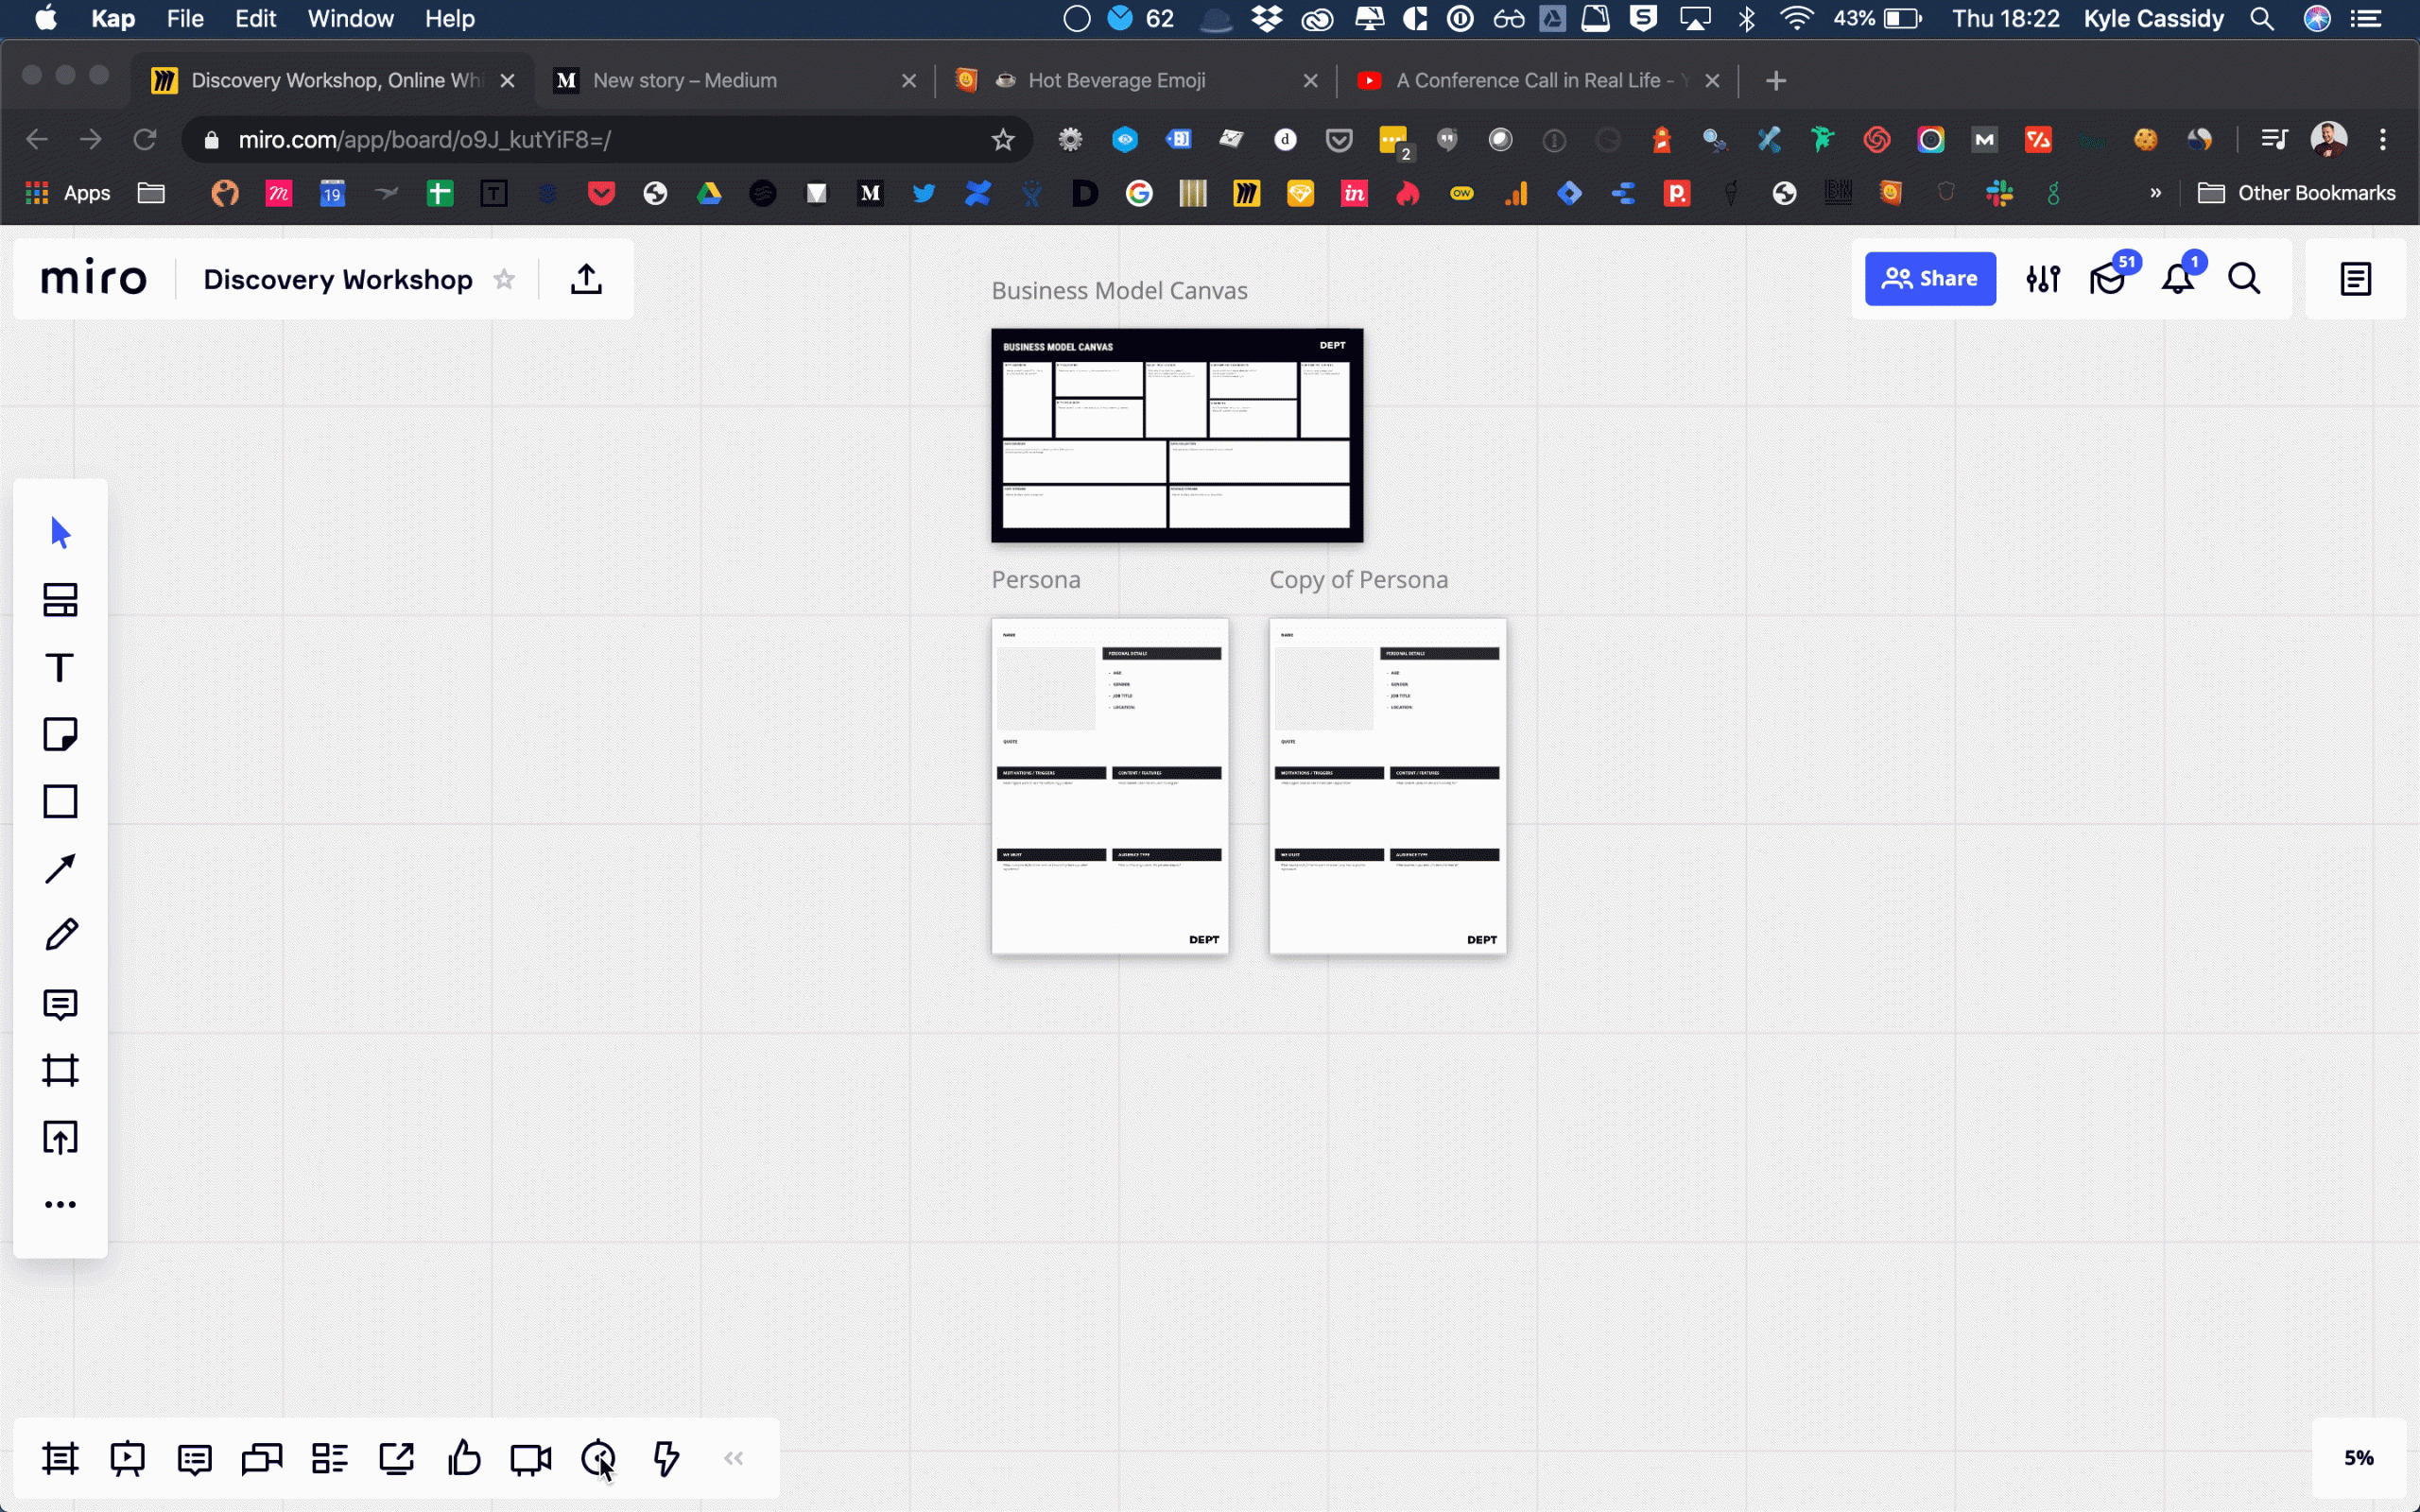Select the Connection Line arrow tool
The image size is (2420, 1512).
coord(60,868)
